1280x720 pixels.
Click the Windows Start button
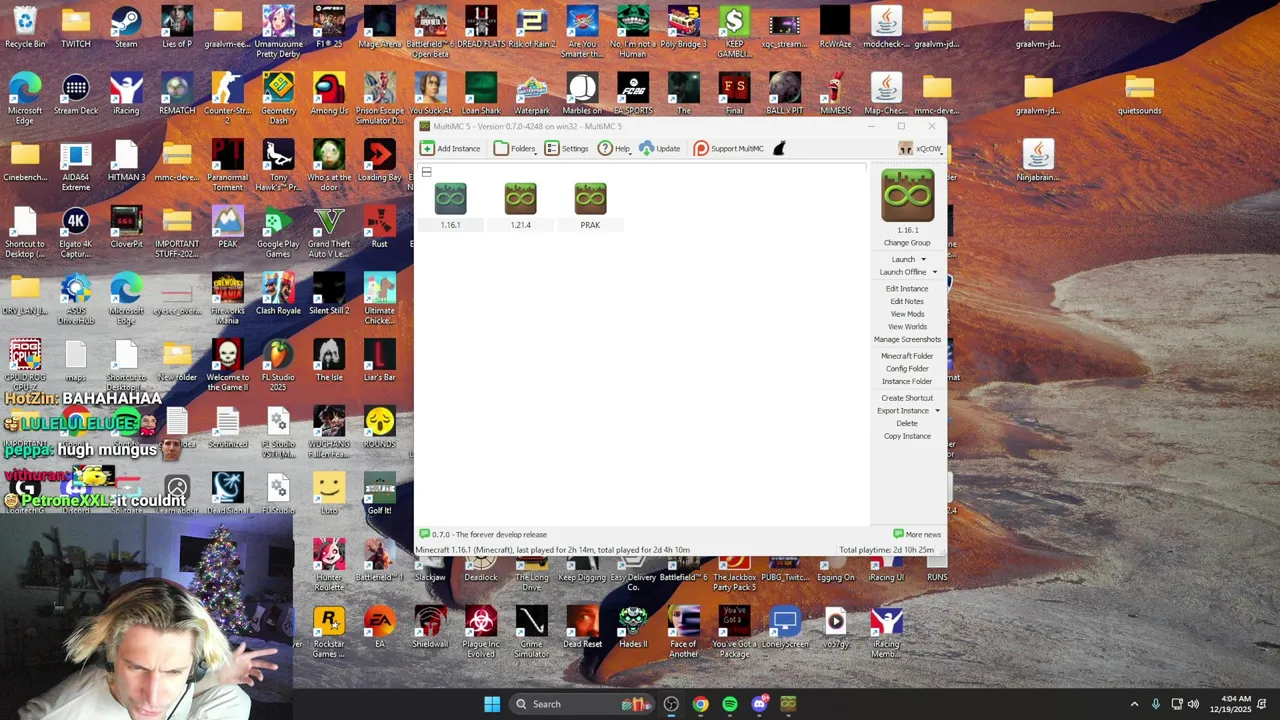coord(492,704)
